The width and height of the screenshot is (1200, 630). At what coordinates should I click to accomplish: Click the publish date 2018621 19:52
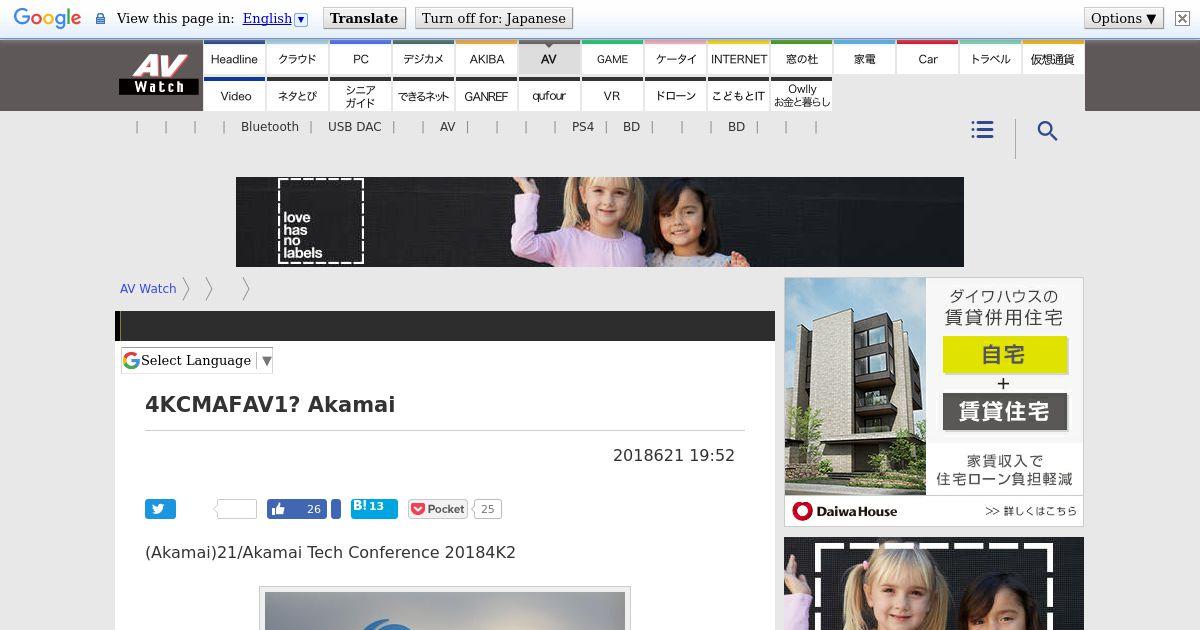[x=674, y=456]
